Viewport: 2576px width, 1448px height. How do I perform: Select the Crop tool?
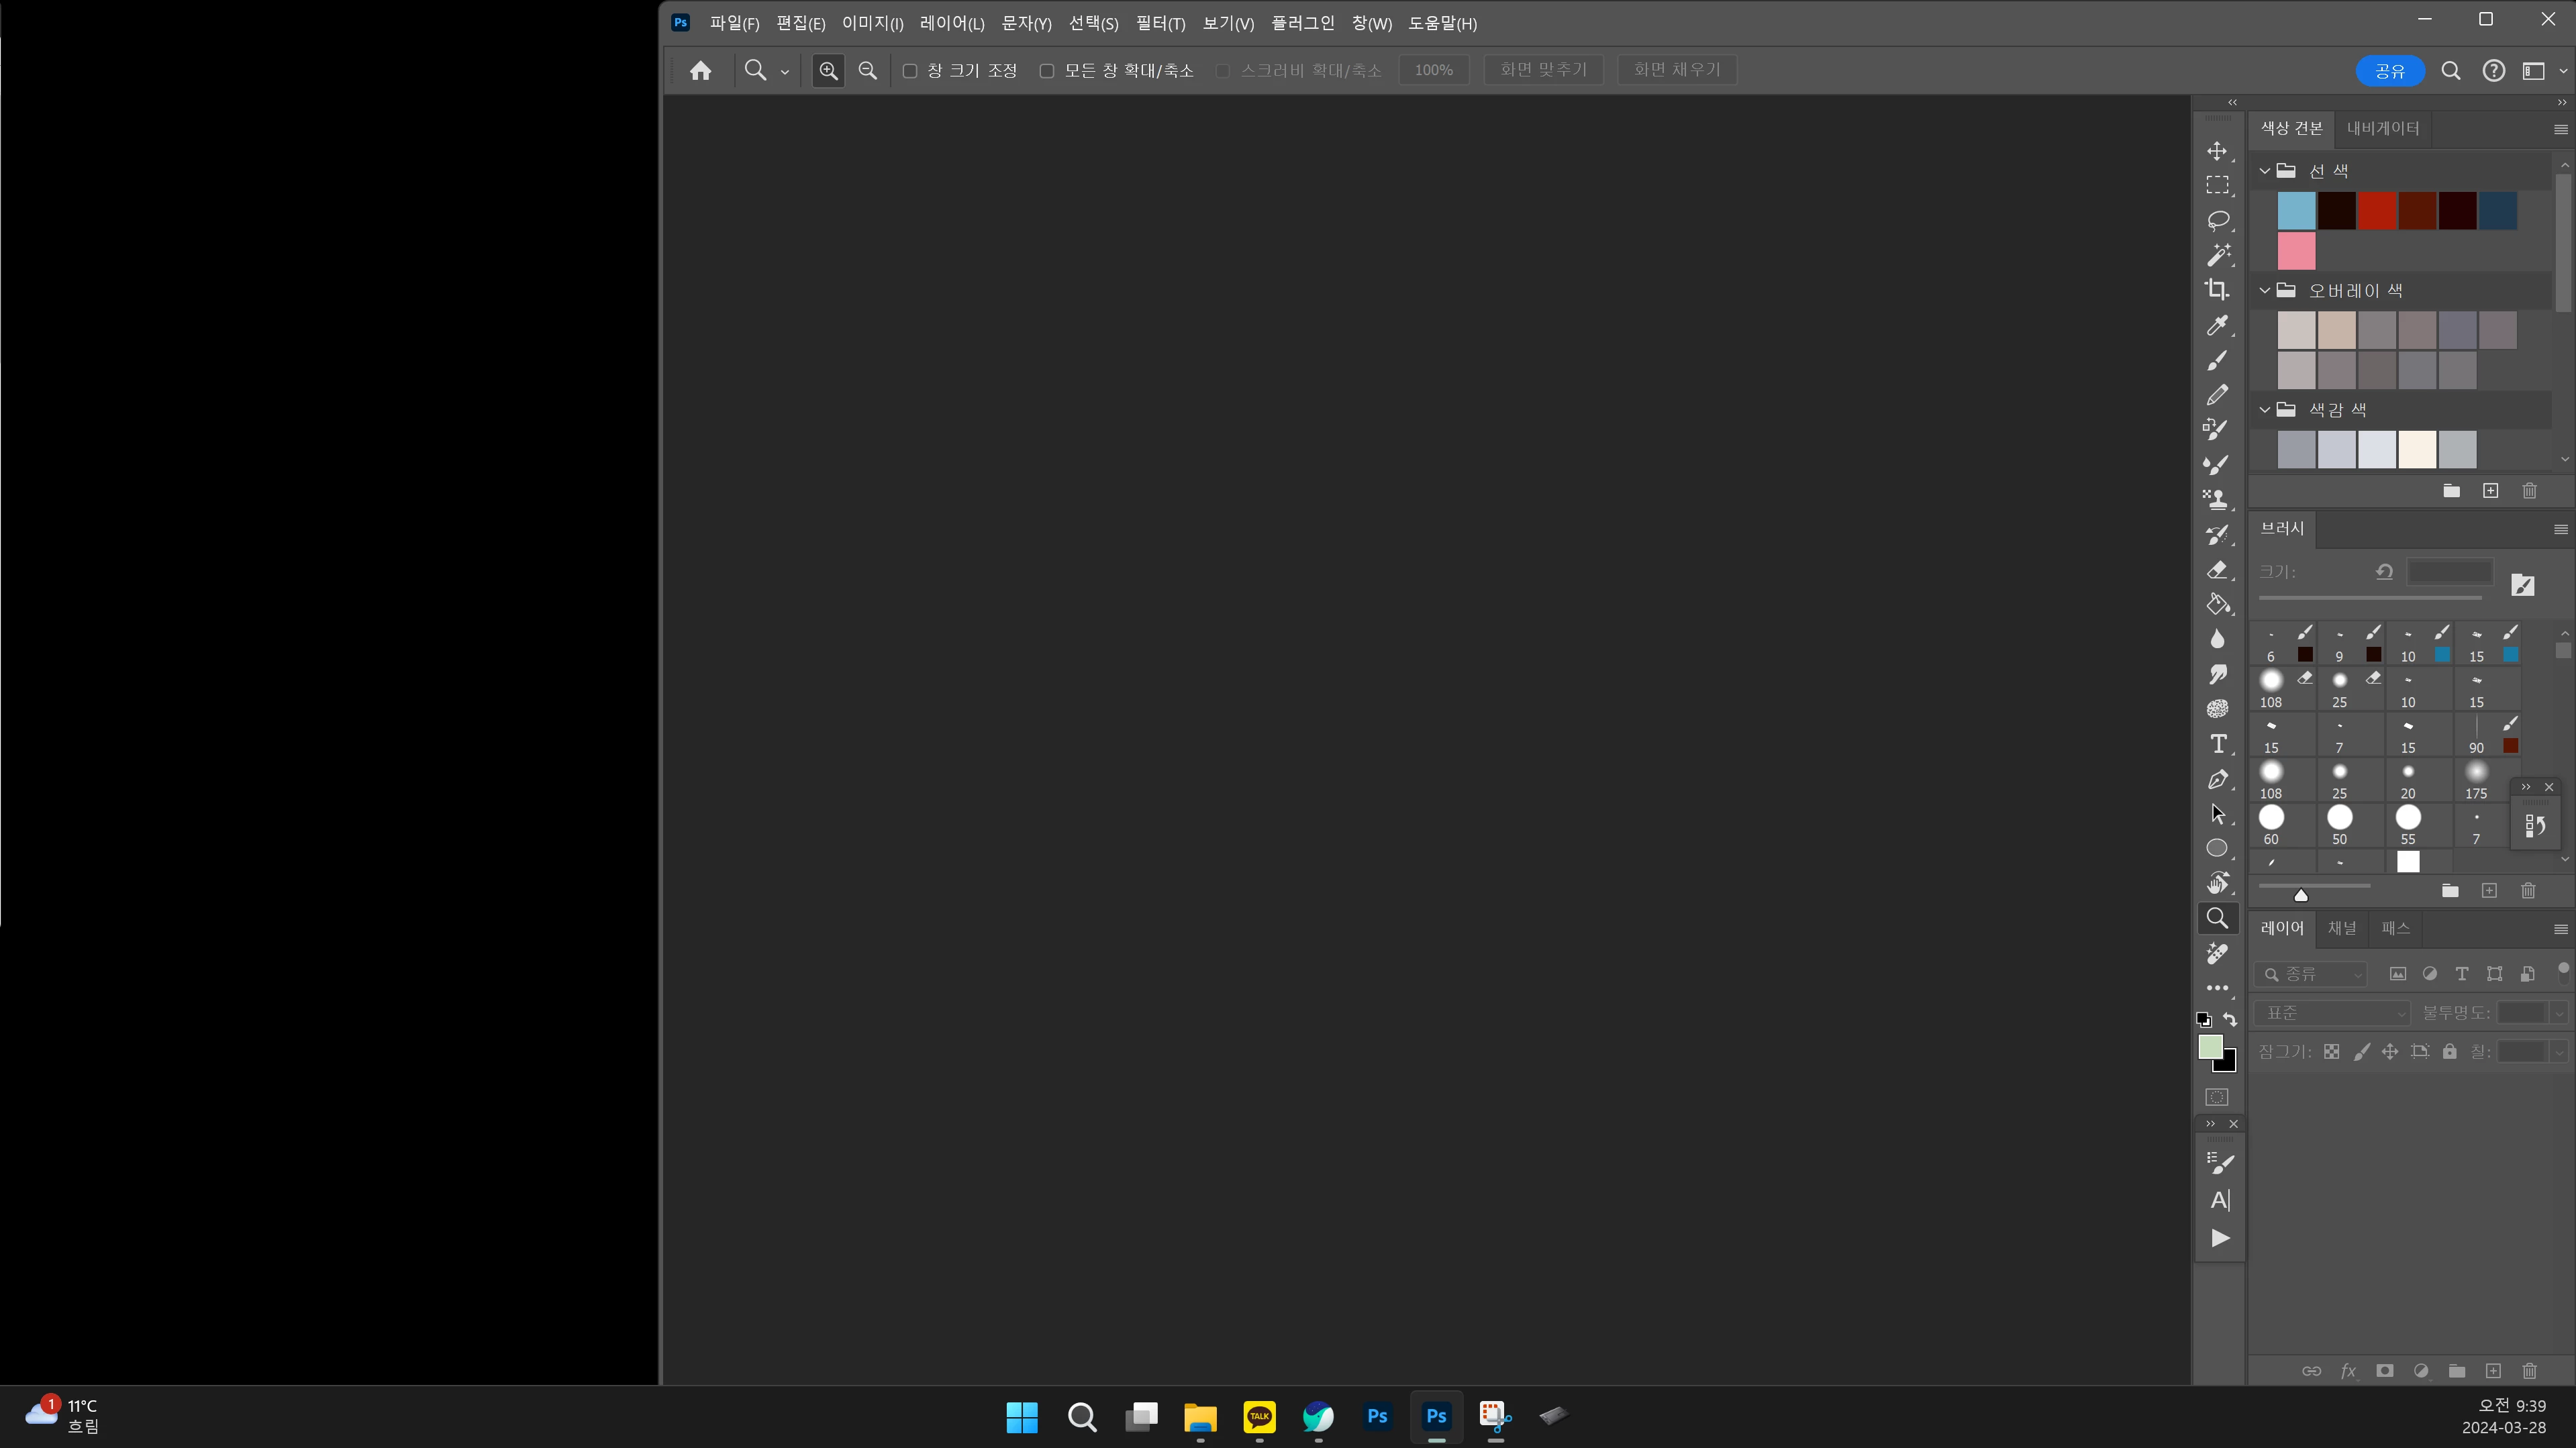[2217, 290]
